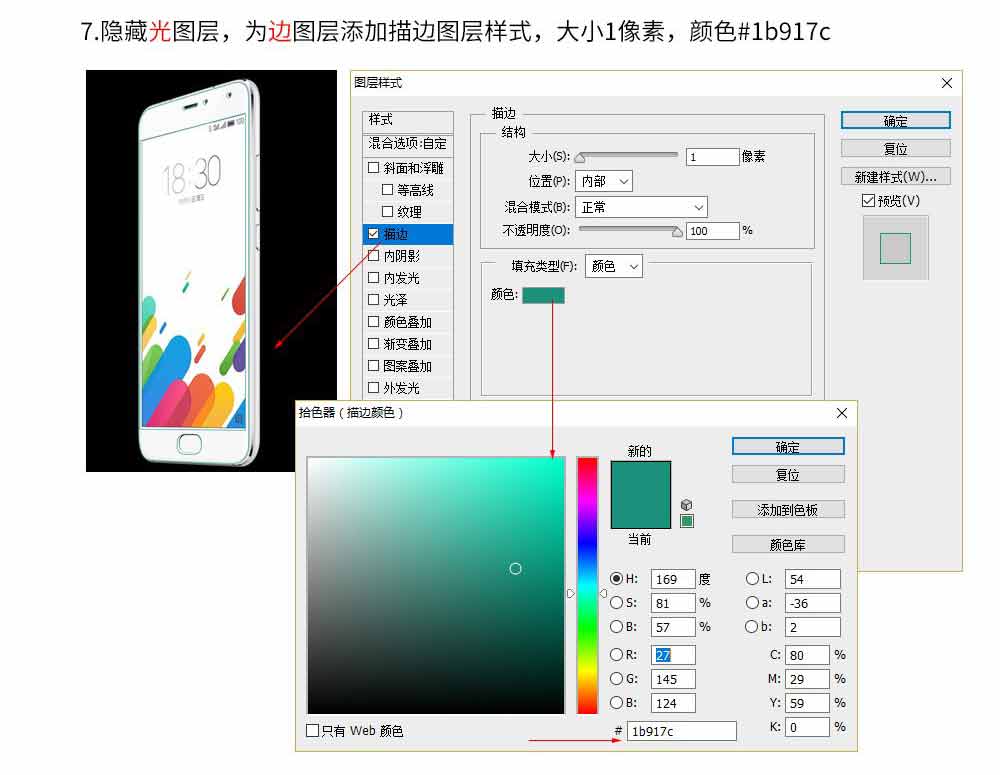Select the RGB blue B radio button
Viewport: 1000px width, 775px height.
616,702
